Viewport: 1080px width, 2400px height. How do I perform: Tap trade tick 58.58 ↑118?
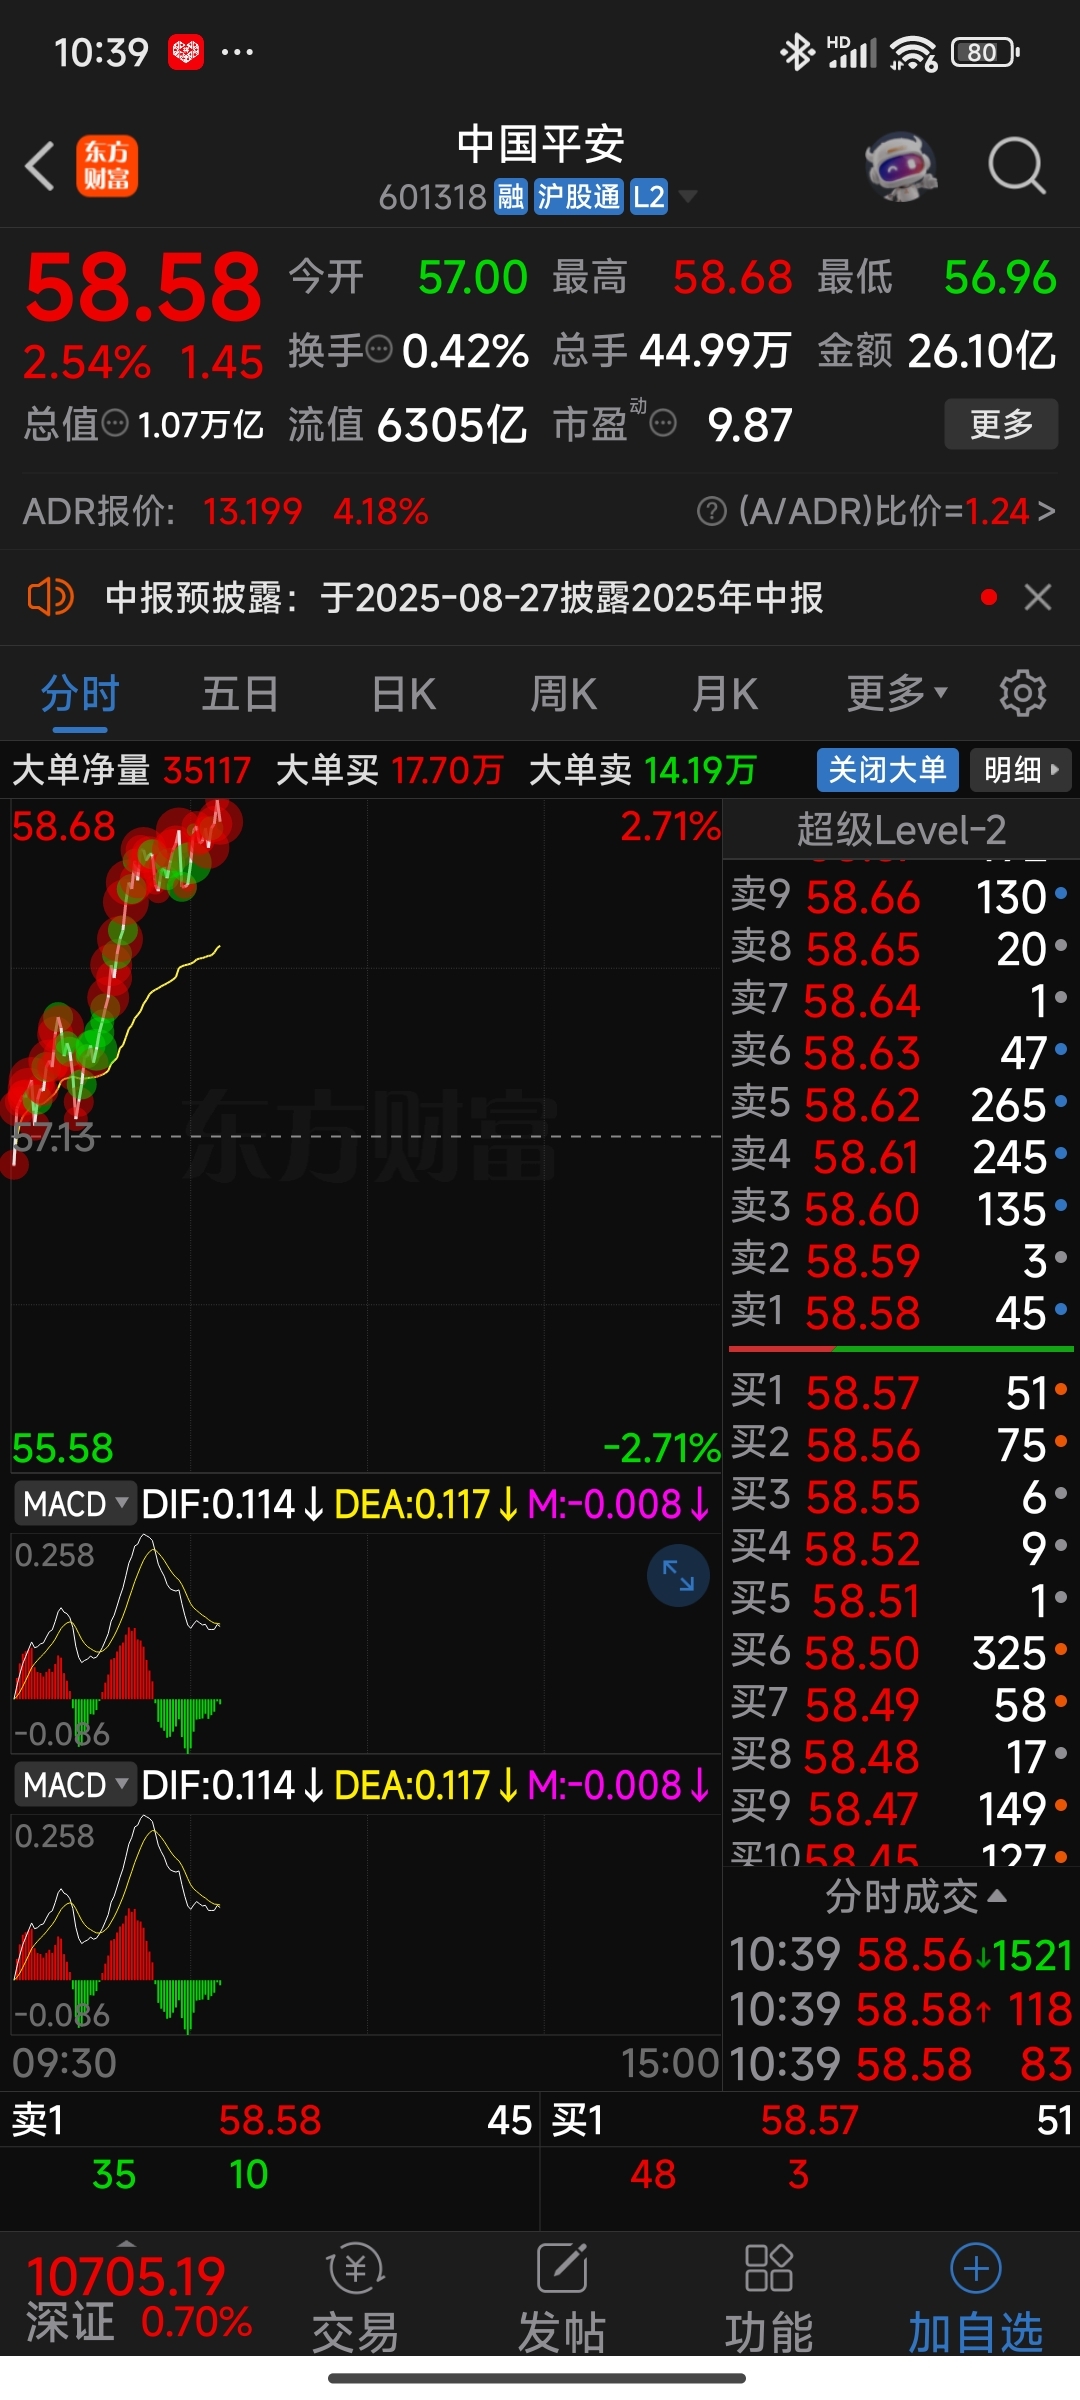click(900, 2009)
